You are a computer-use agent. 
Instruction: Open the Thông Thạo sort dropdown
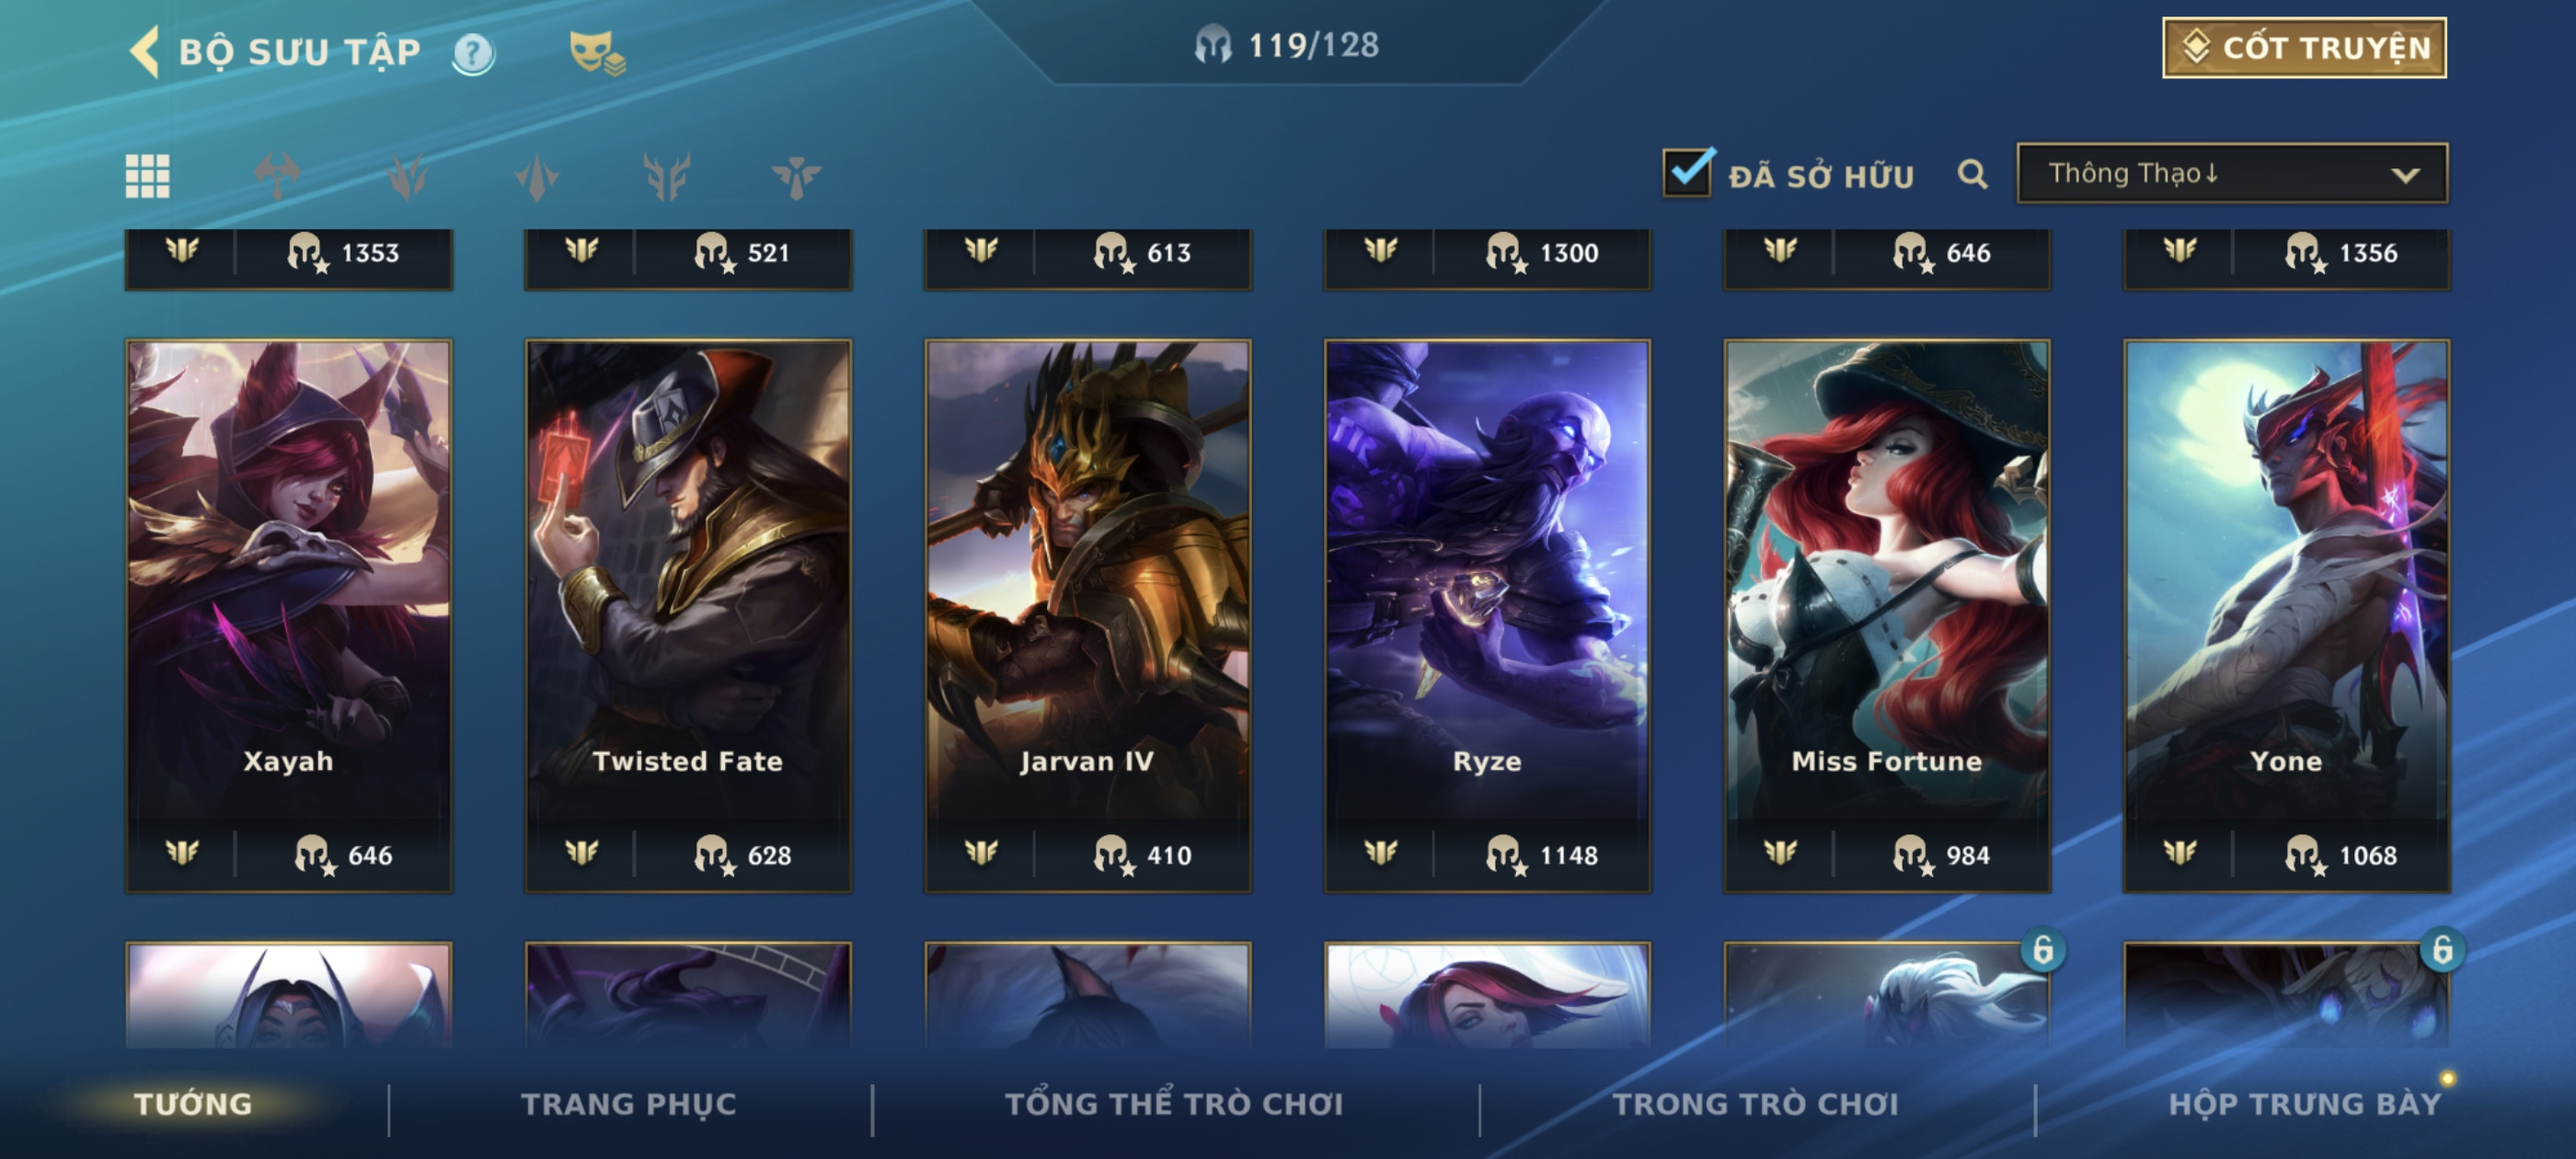pyautogui.click(x=2231, y=174)
